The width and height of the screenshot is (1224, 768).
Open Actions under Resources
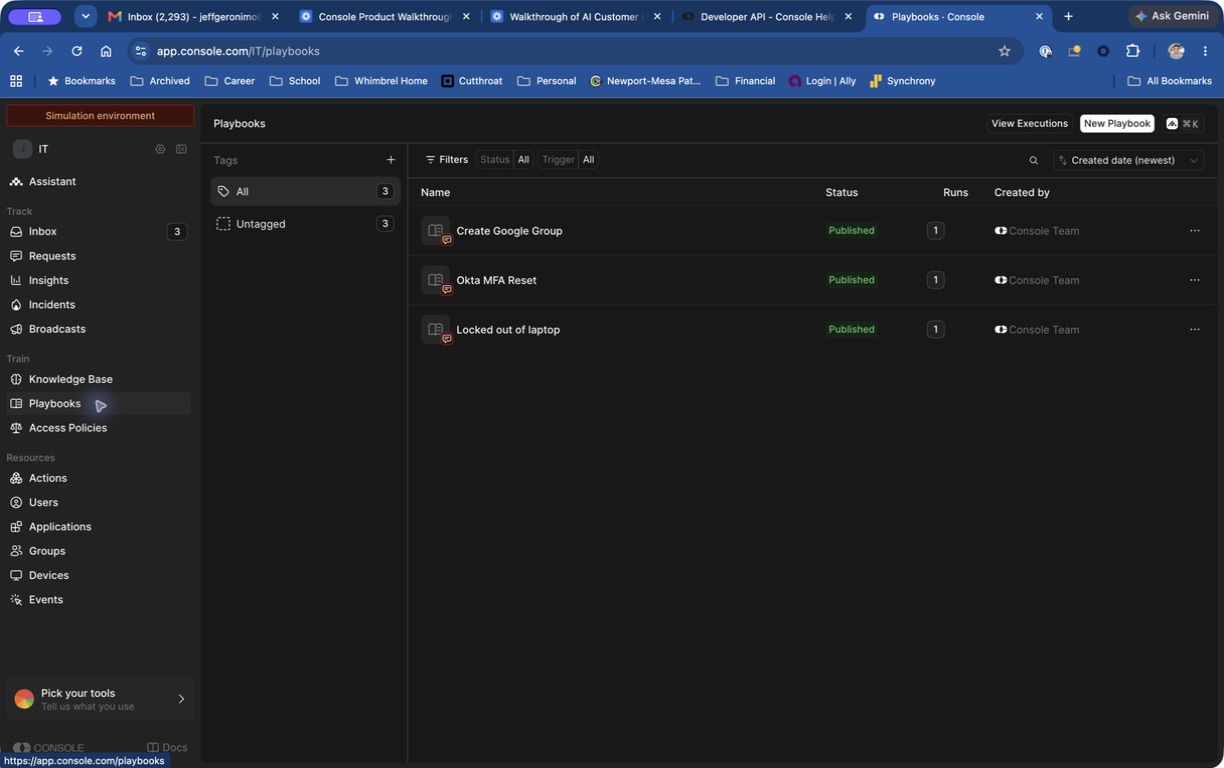point(98,478)
